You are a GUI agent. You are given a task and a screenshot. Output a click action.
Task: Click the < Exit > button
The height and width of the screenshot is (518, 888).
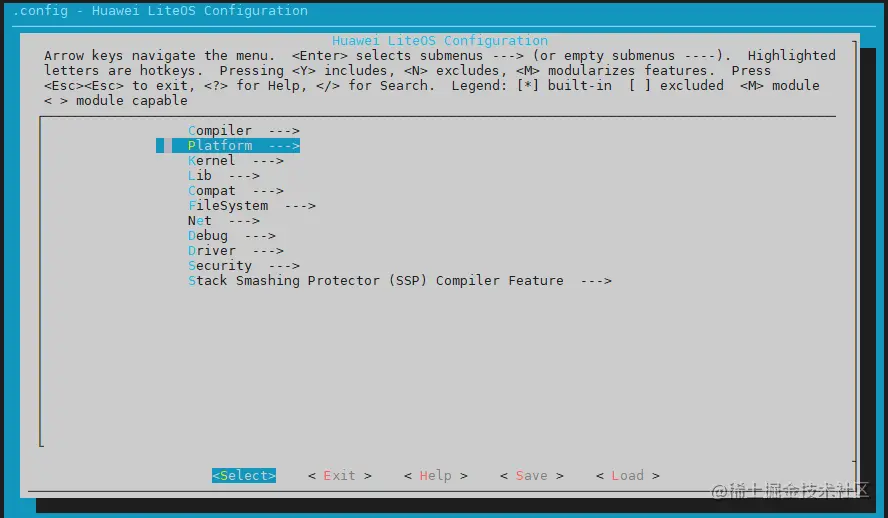tap(340, 476)
